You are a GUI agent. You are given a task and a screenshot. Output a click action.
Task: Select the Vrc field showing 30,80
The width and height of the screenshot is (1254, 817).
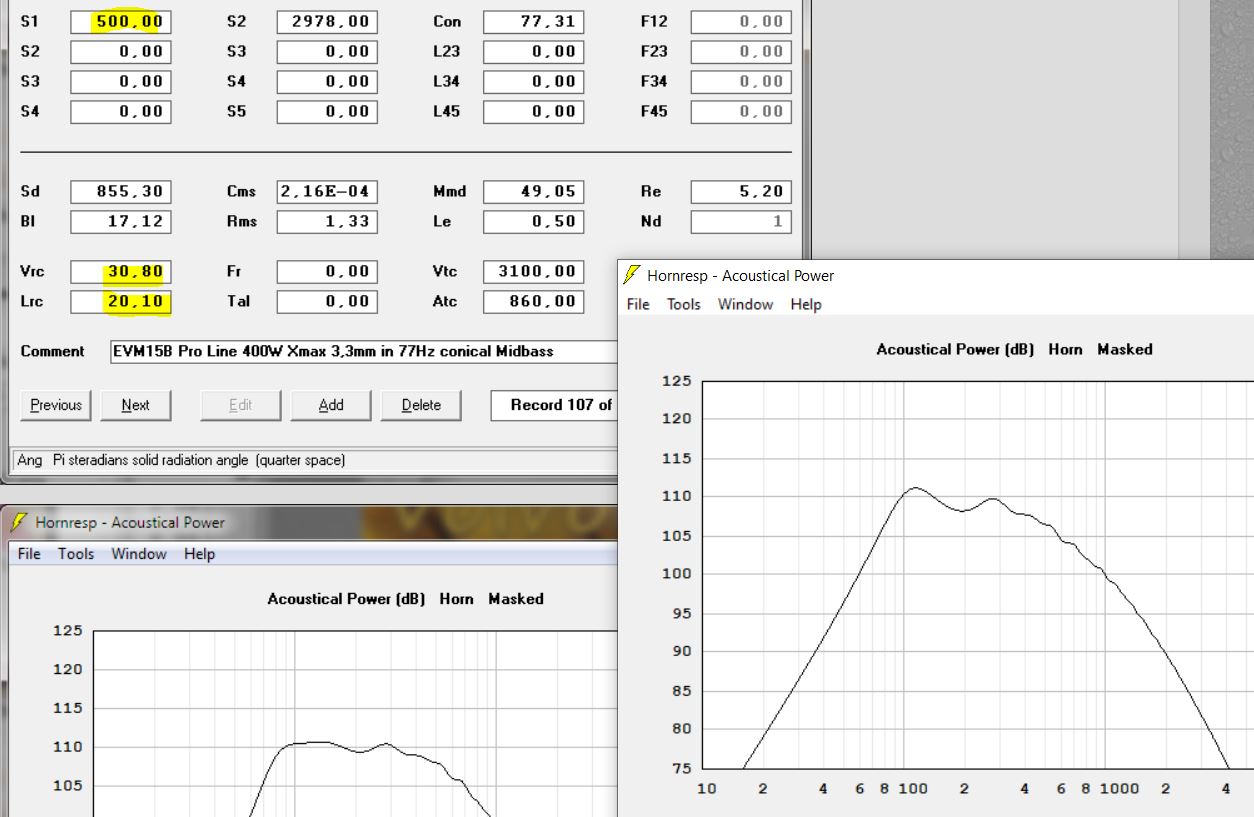[x=121, y=272]
